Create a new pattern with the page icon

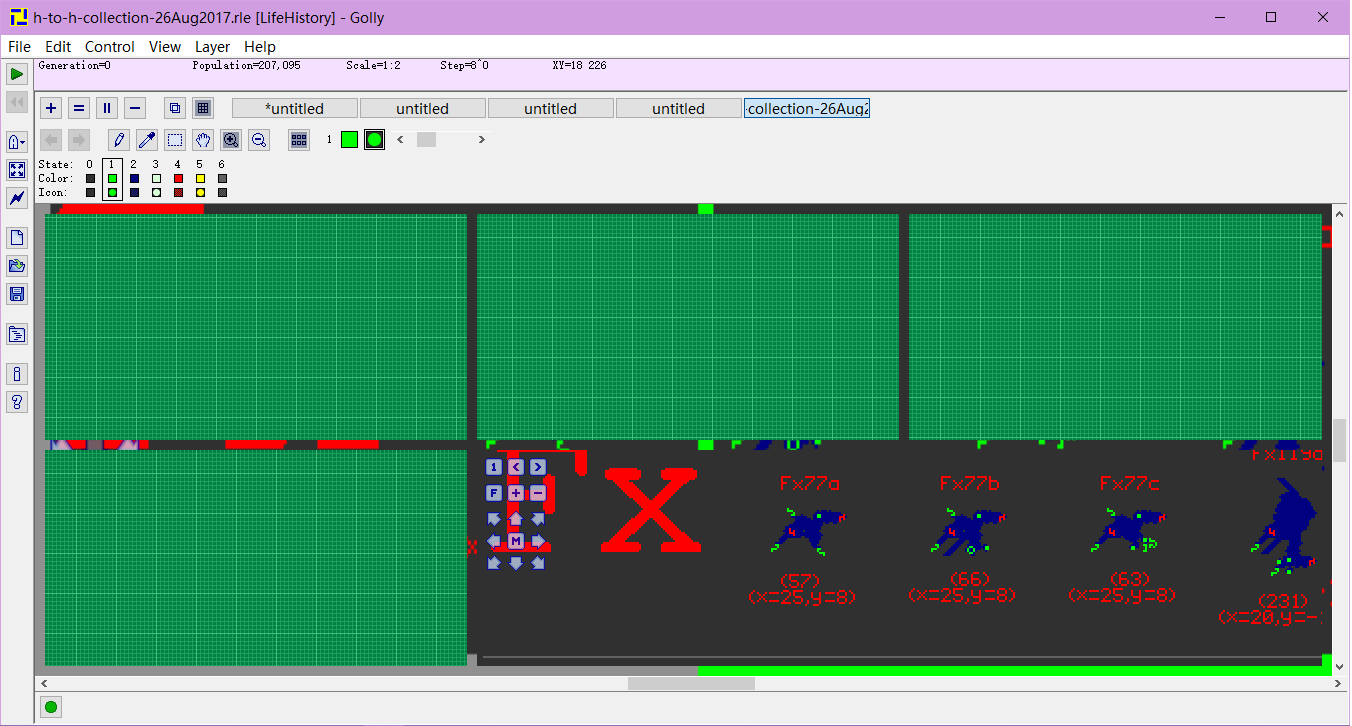pyautogui.click(x=17, y=238)
